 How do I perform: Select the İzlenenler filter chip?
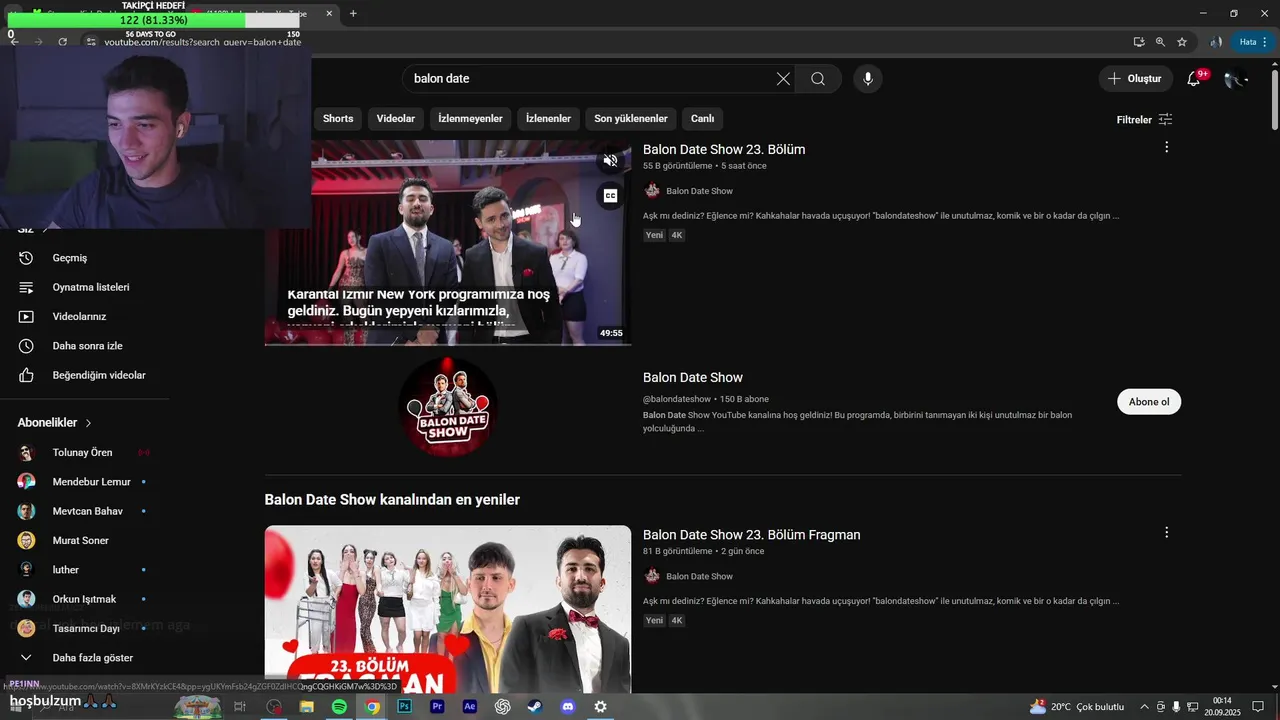pyautogui.click(x=548, y=119)
